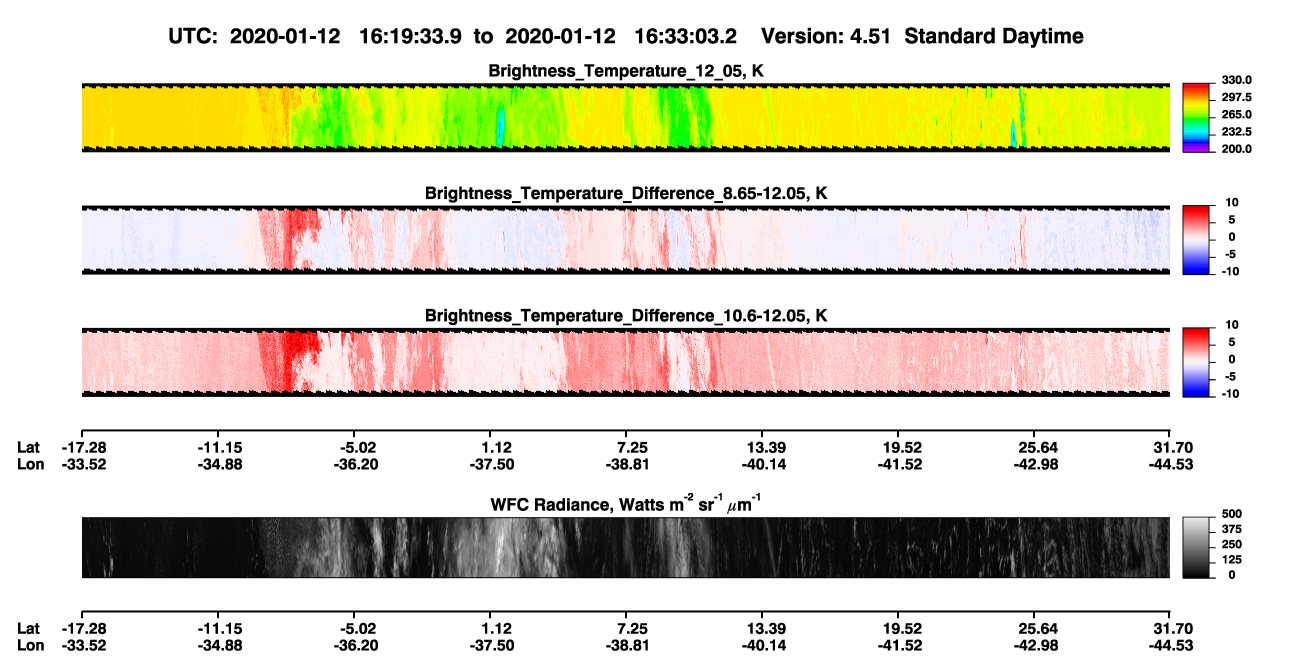Click longitude '-34.88' under the WFC Radiance panel

(222, 646)
